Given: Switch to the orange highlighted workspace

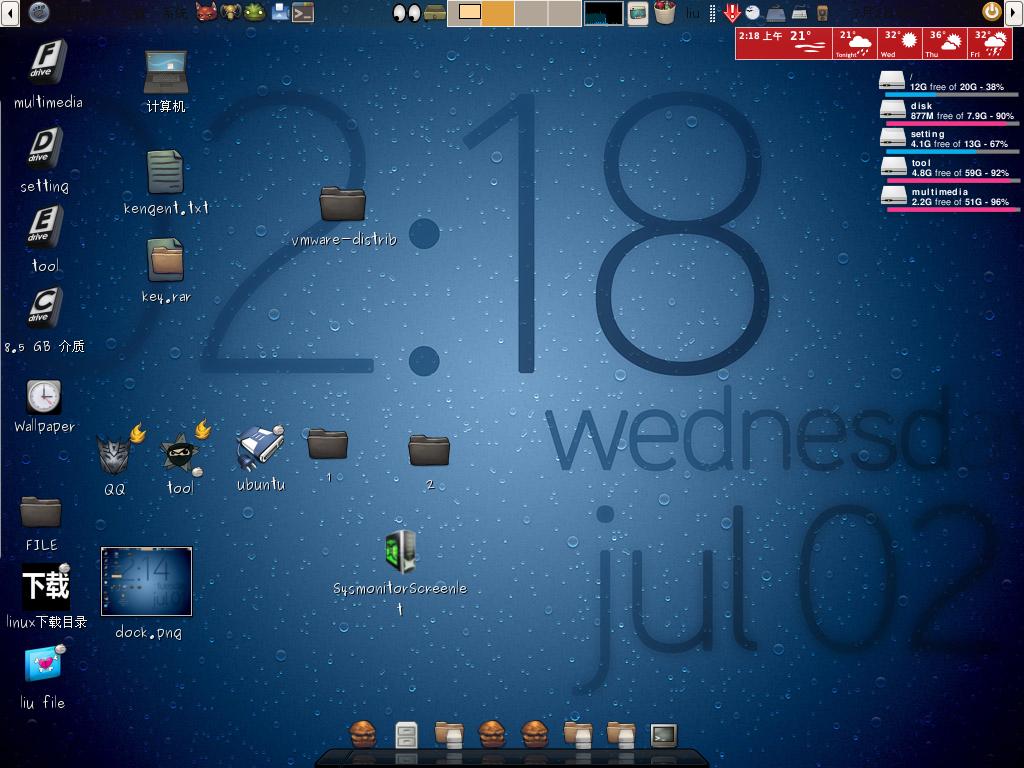Looking at the screenshot, I should tap(498, 12).
